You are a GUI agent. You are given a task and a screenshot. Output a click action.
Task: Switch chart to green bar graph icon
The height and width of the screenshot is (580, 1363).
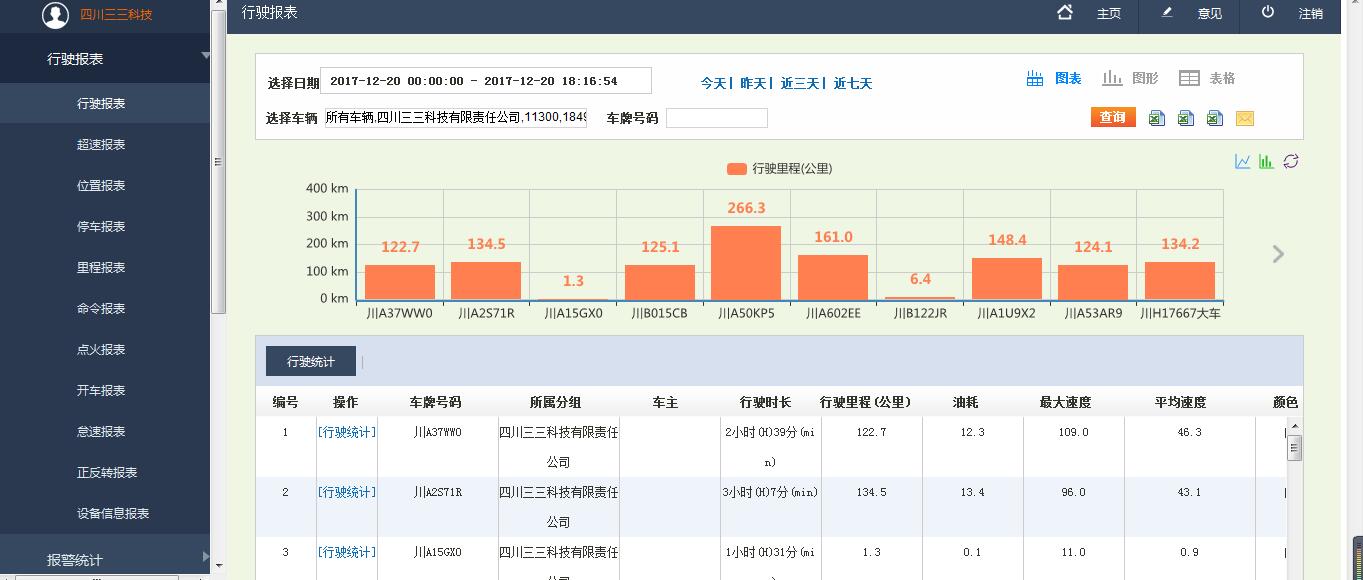(1266, 161)
